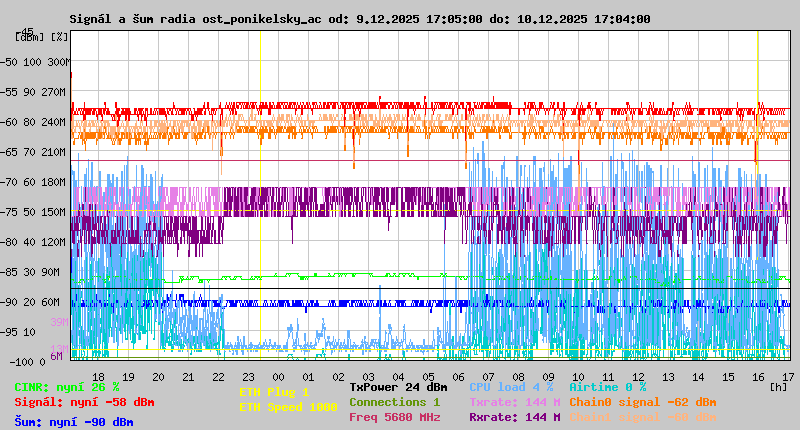
Task: Click the Chain0 signal -62 dBm entry
Action: 642,402
